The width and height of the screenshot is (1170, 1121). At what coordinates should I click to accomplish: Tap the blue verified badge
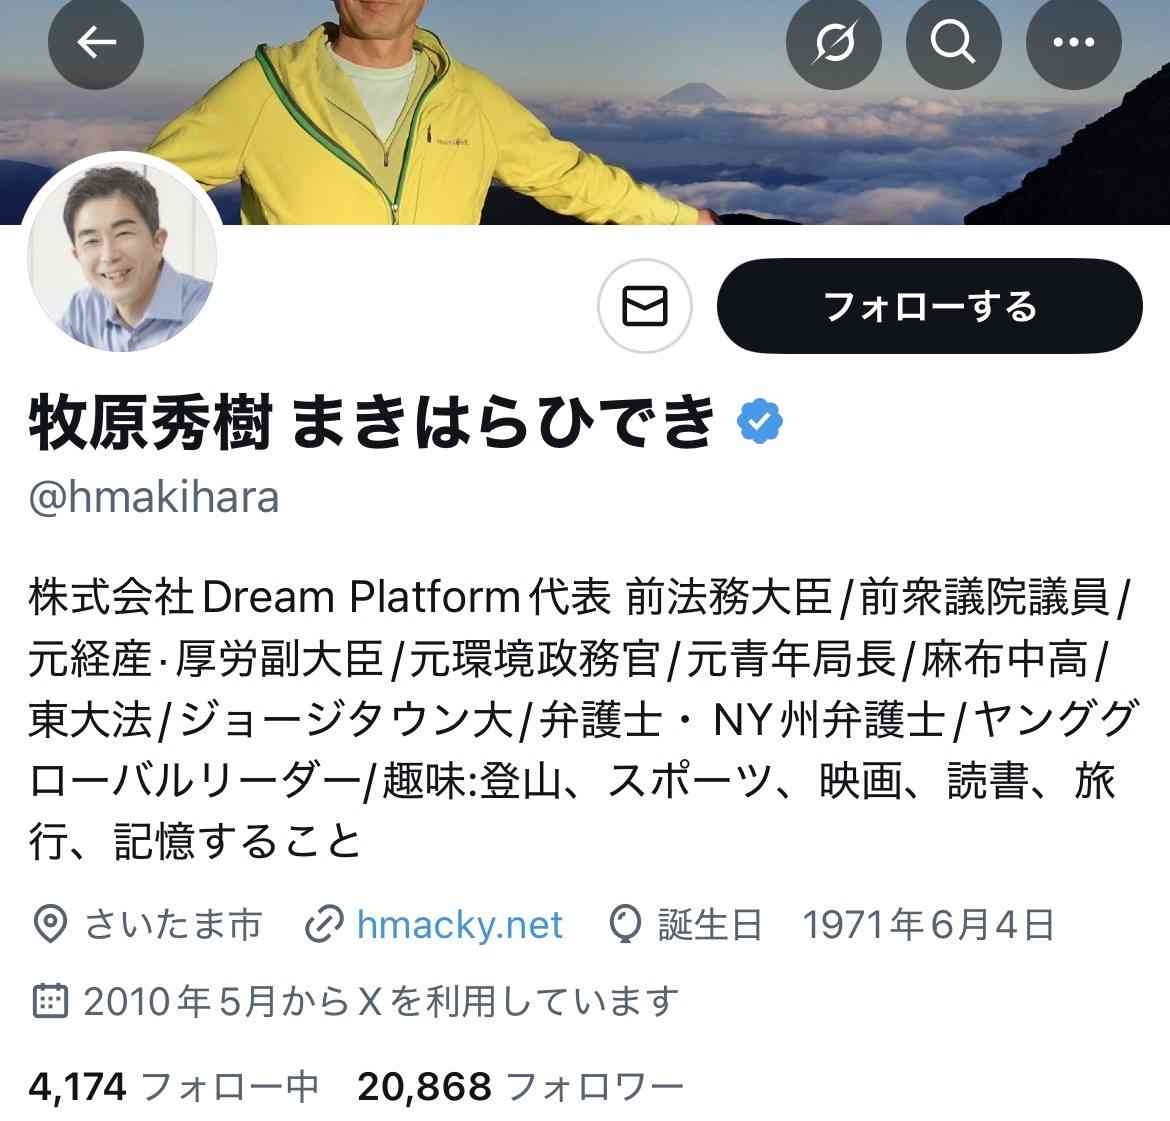760,422
